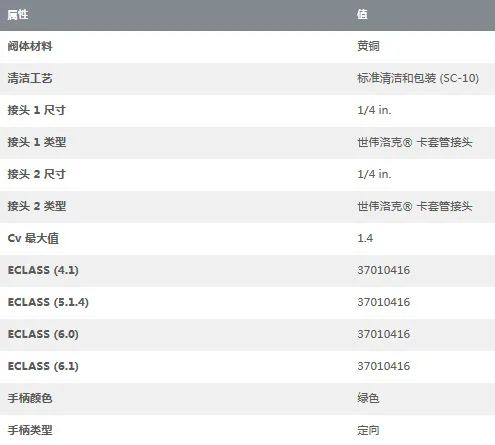Select the 接头 2 尺寸 1/4 in. value
The width and height of the screenshot is (495, 445).
pos(374,174)
